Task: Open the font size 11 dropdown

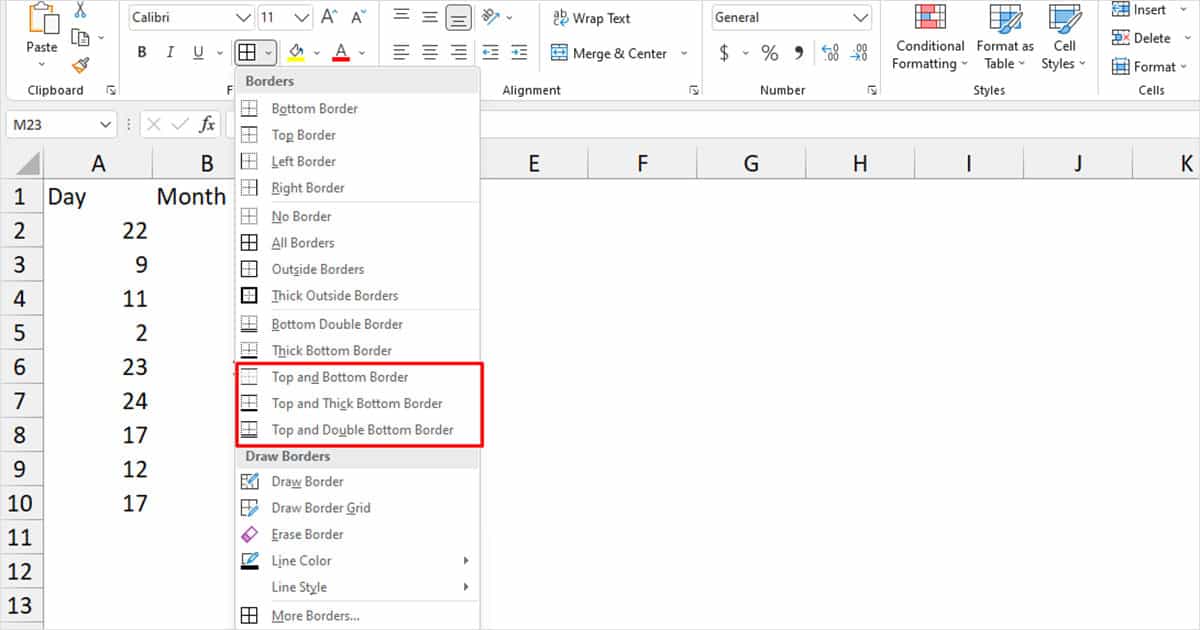Action: [303, 18]
